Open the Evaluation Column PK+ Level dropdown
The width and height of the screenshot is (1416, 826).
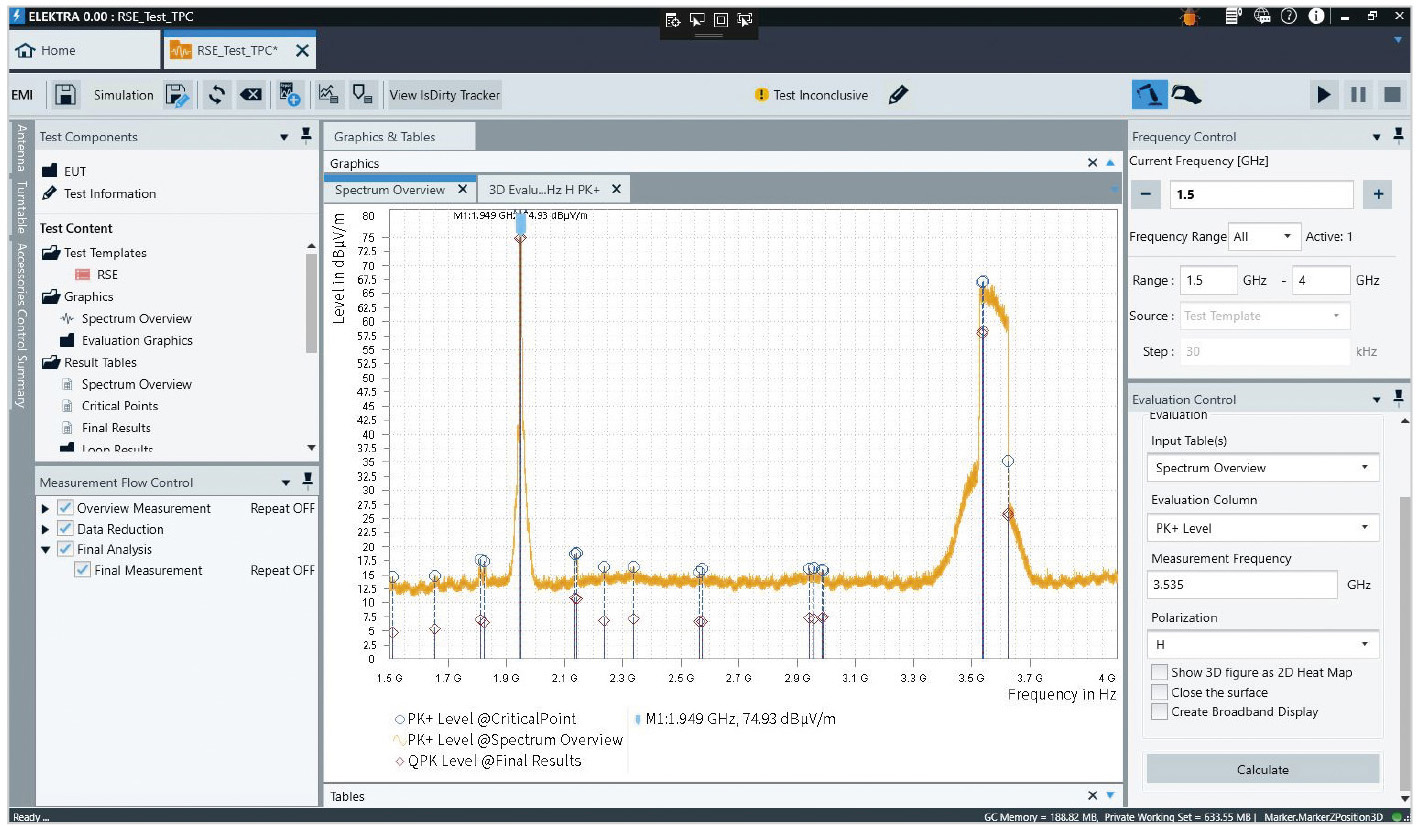(1263, 527)
